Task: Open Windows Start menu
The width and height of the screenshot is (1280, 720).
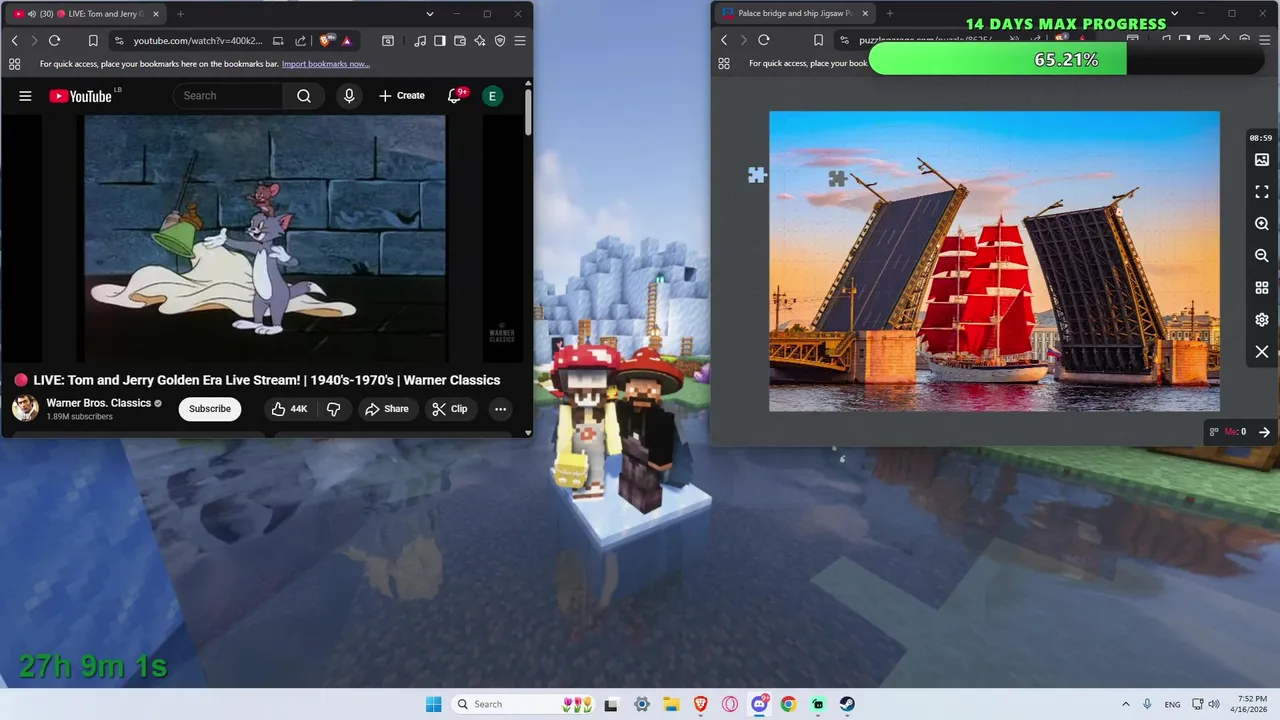Action: [433, 704]
